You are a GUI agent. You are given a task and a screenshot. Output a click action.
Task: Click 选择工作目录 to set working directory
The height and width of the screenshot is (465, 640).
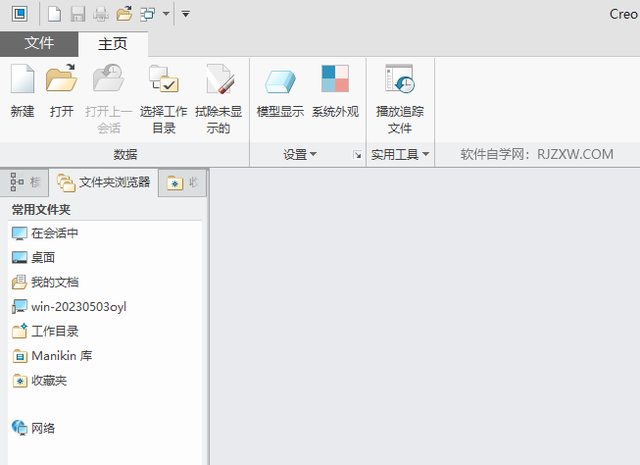tap(164, 99)
